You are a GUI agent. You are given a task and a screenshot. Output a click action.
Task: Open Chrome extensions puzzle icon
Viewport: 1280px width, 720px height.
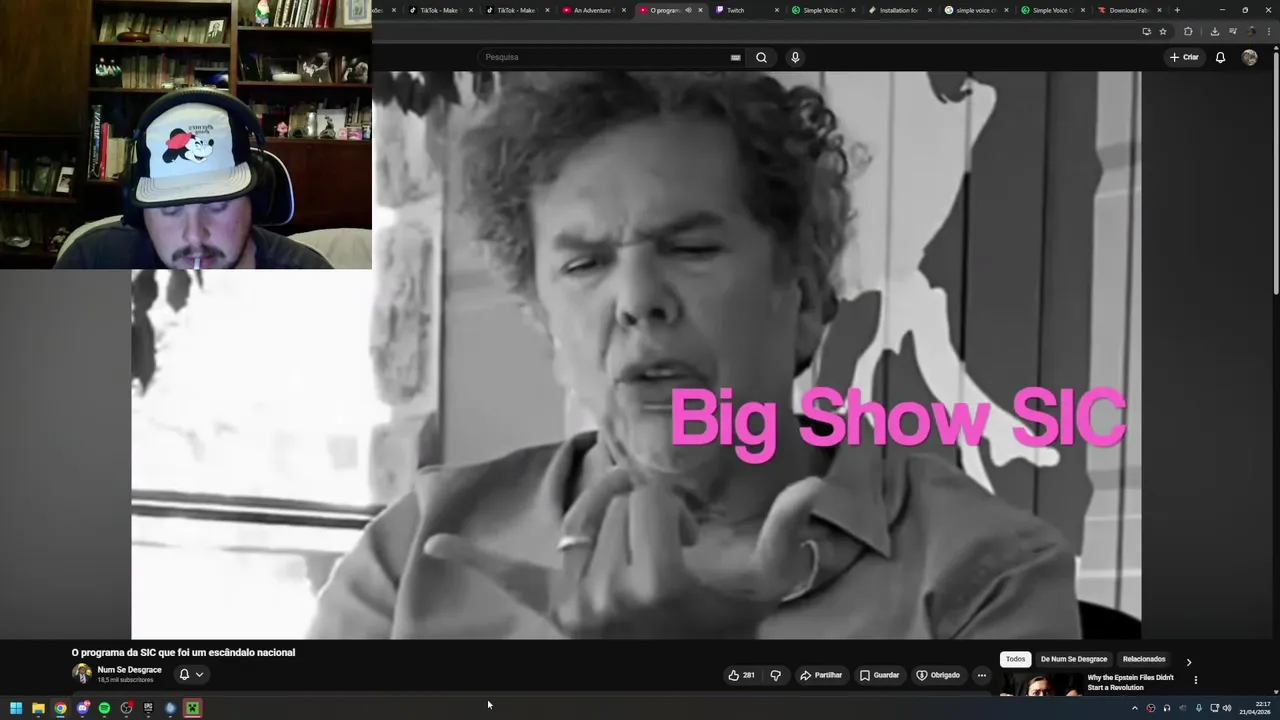coord(1188,31)
